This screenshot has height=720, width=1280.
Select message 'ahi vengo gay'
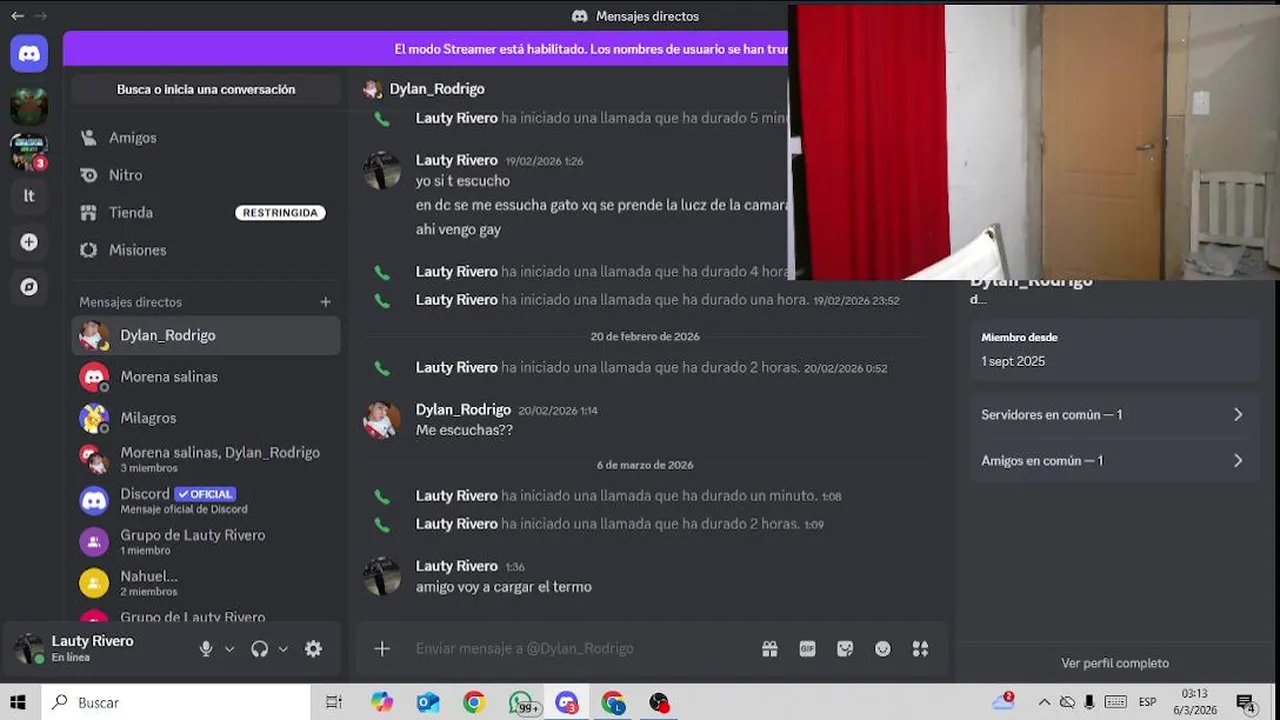click(458, 229)
